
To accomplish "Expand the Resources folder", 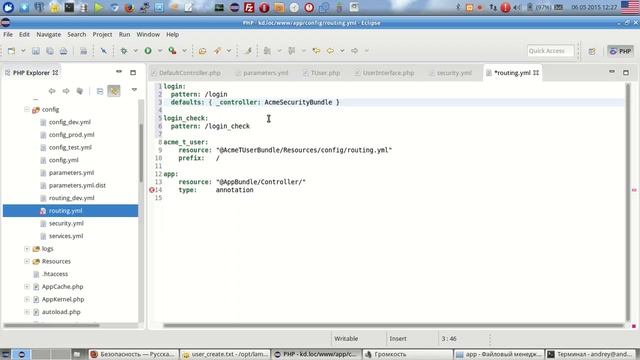I will (x=27, y=261).
